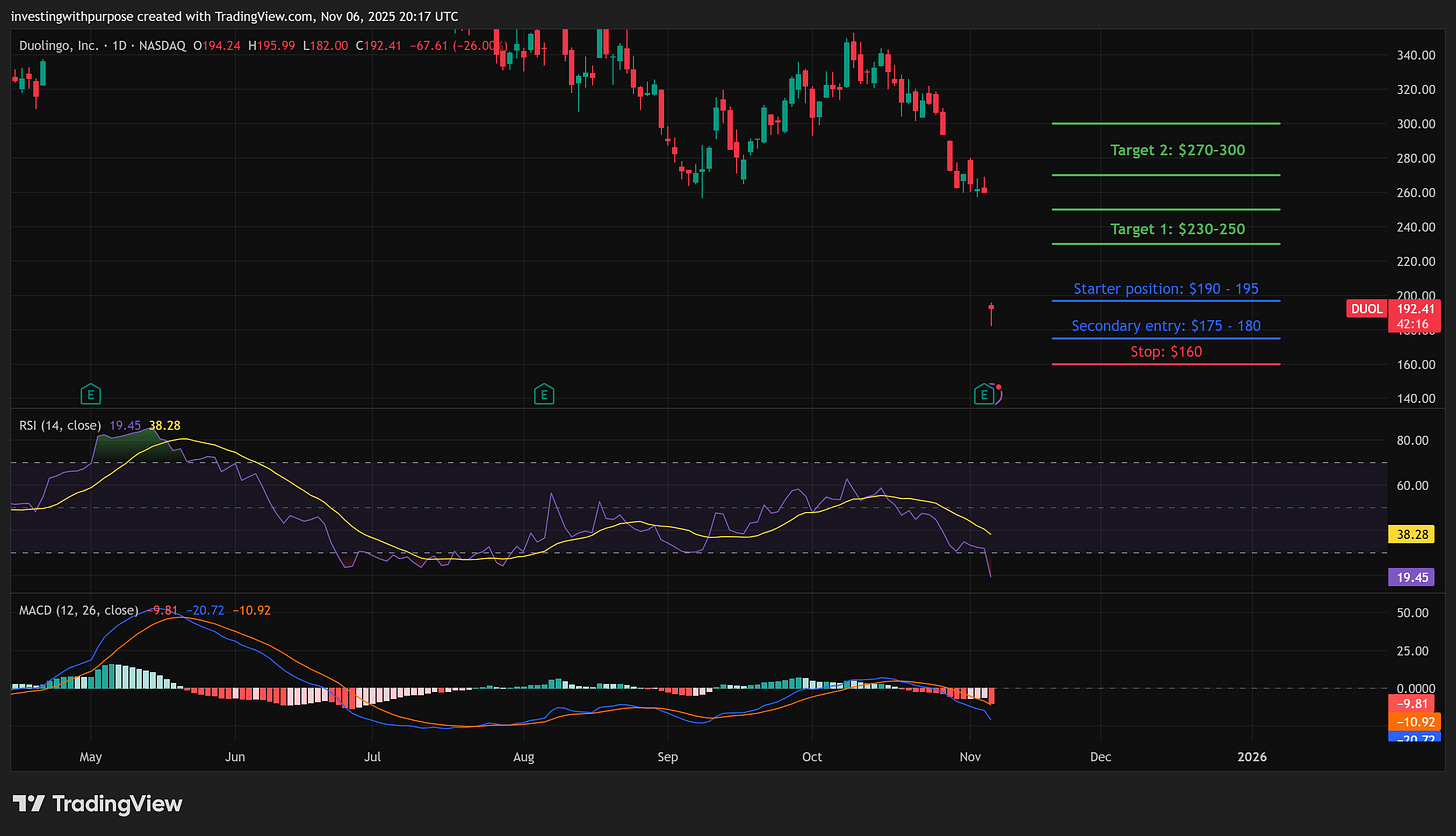This screenshot has width=1456, height=836.
Task: Click the low value L182.00
Action: pyautogui.click(x=324, y=46)
